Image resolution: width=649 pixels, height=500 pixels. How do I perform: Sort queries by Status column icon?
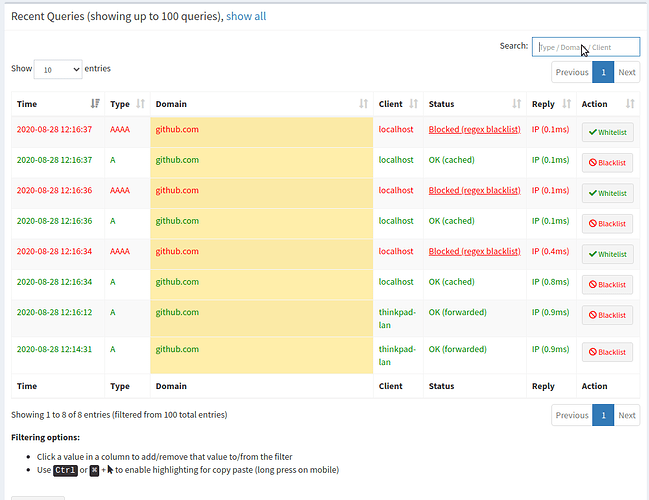[x=517, y=104]
